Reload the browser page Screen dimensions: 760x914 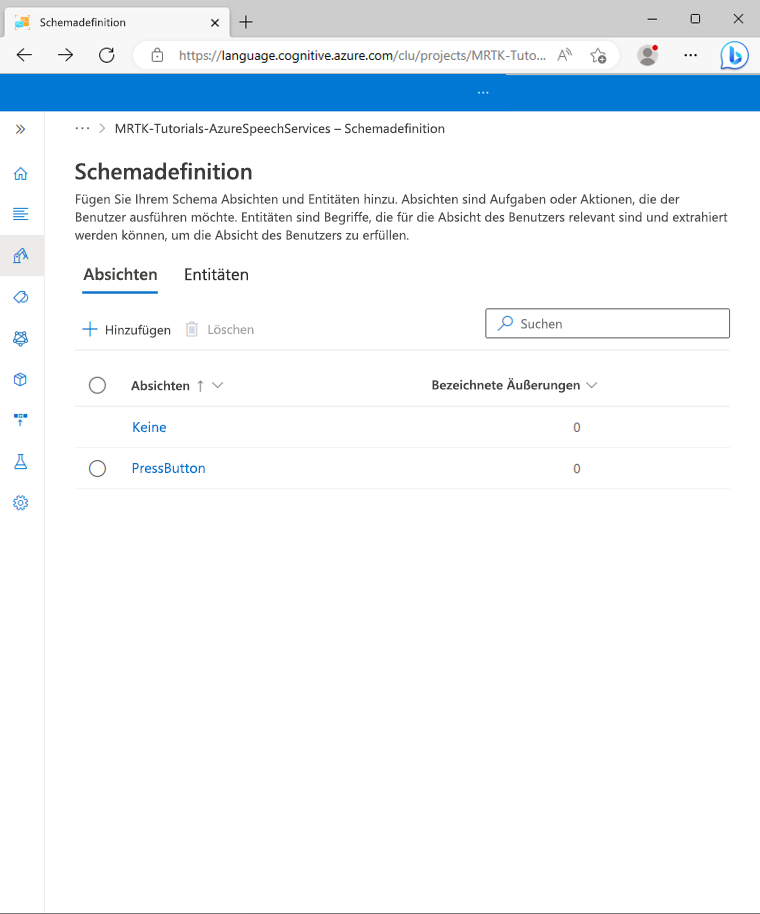tap(107, 55)
